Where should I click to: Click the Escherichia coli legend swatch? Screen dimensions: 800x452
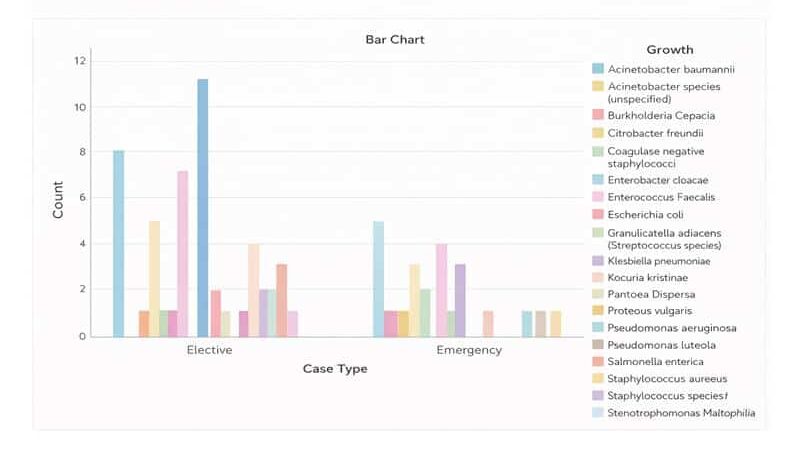(x=598, y=214)
